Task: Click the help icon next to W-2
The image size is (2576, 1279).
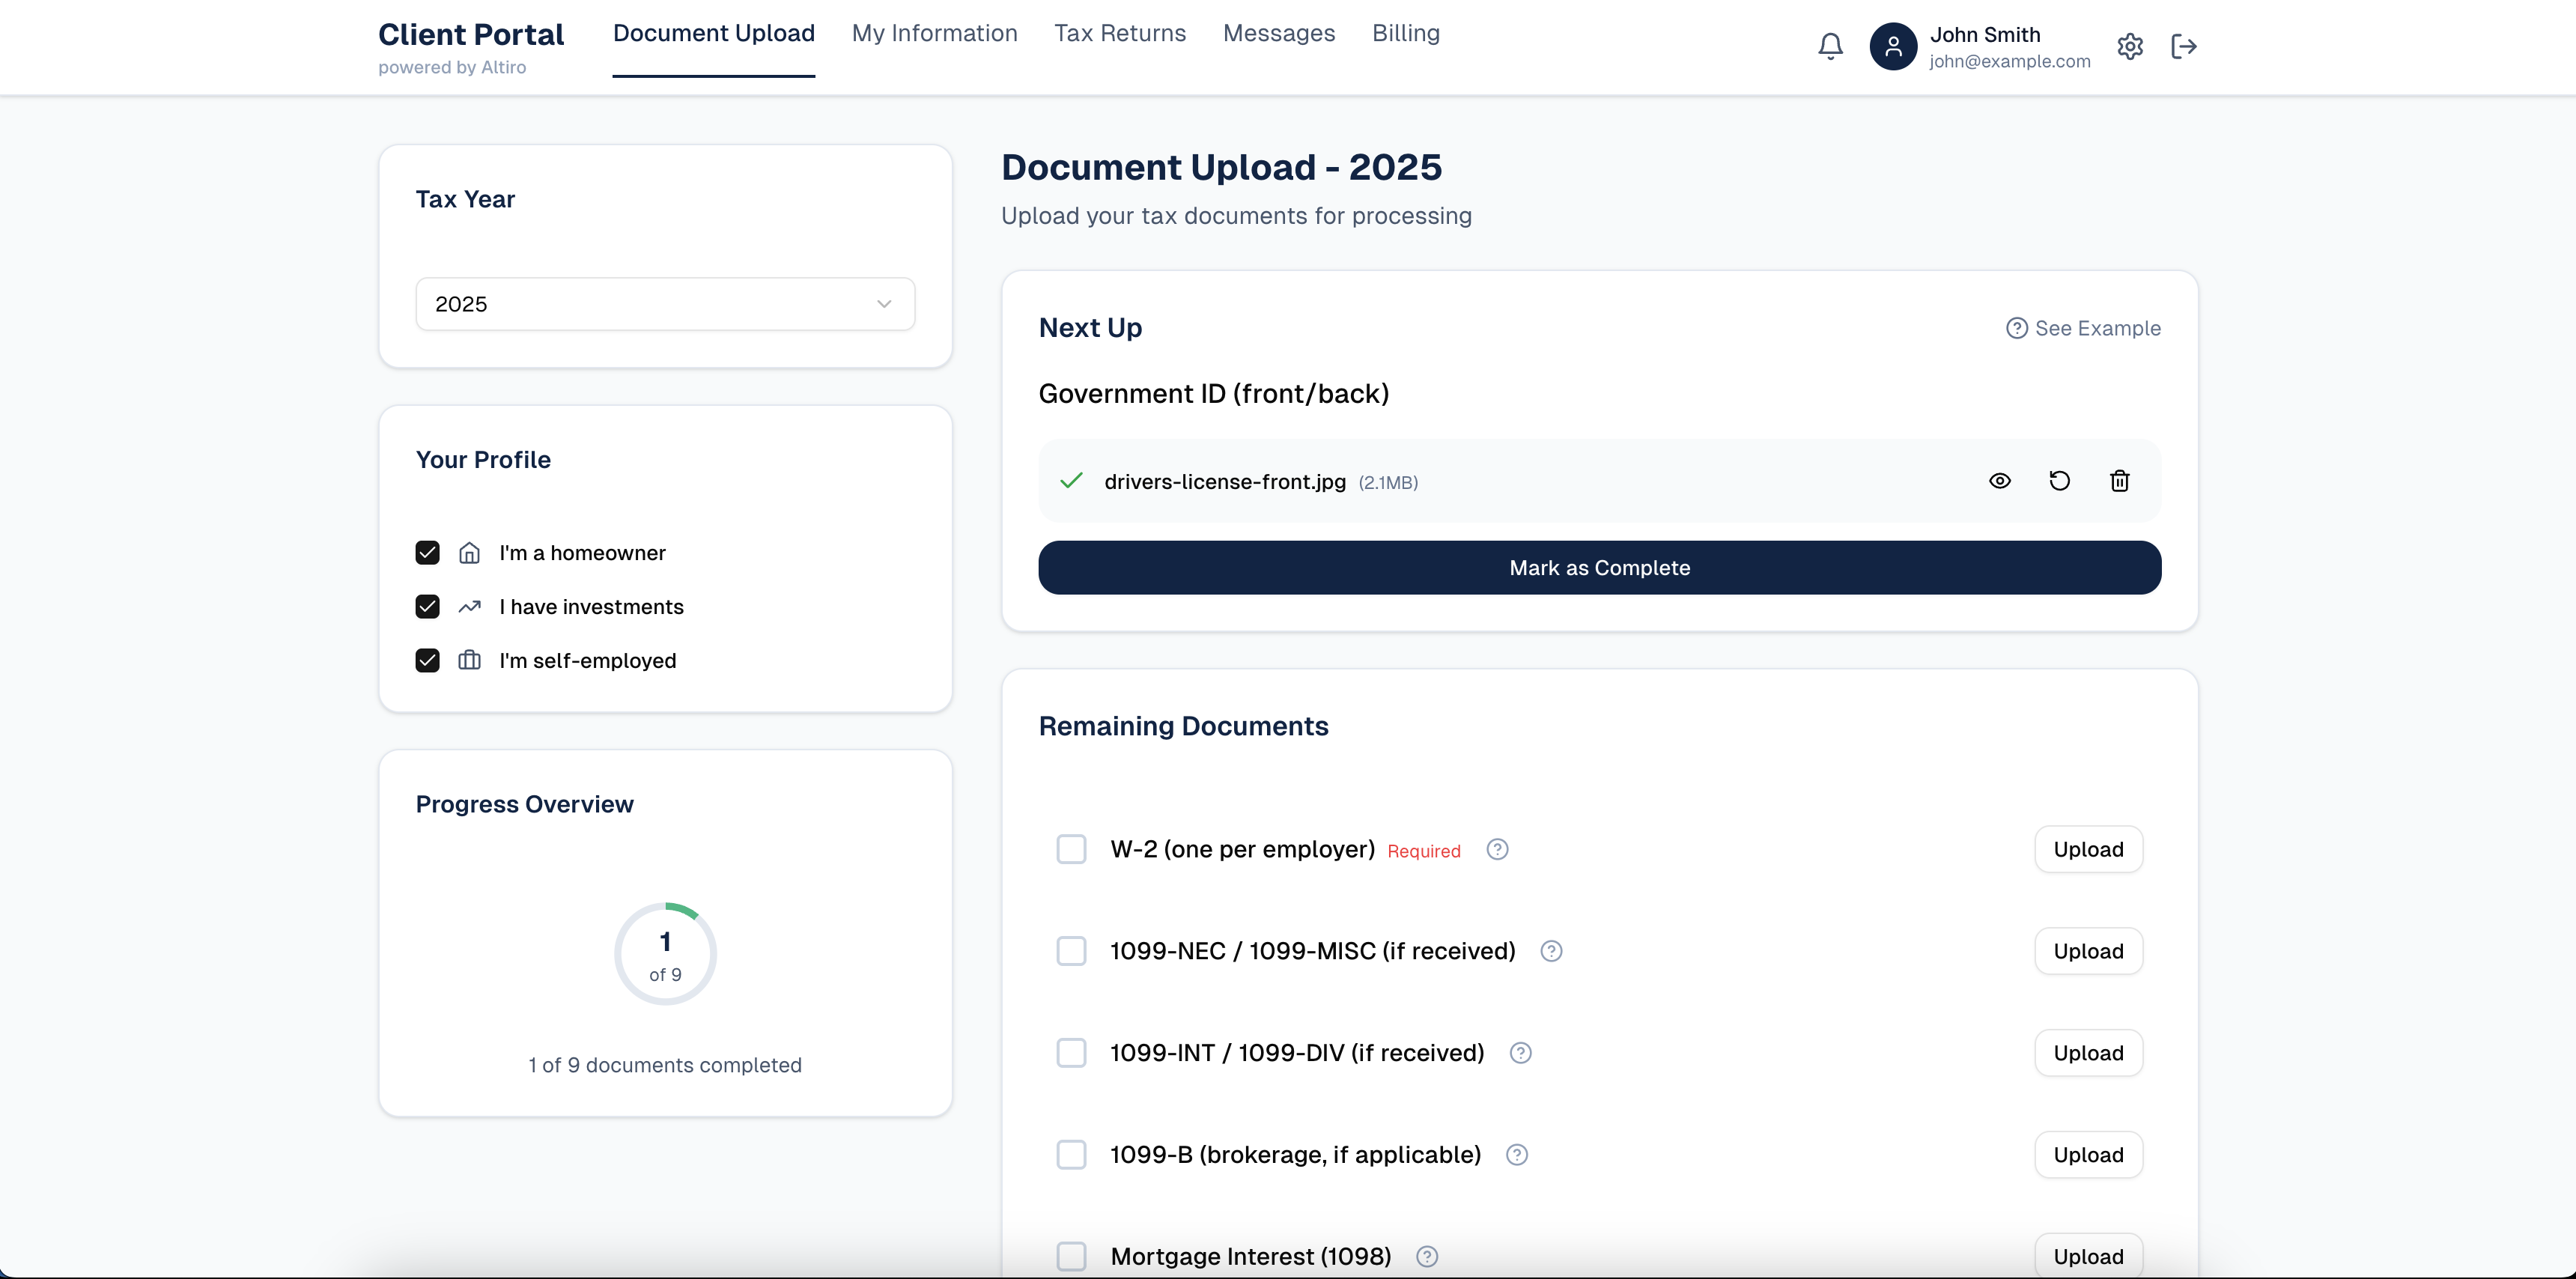Action: click(1497, 849)
